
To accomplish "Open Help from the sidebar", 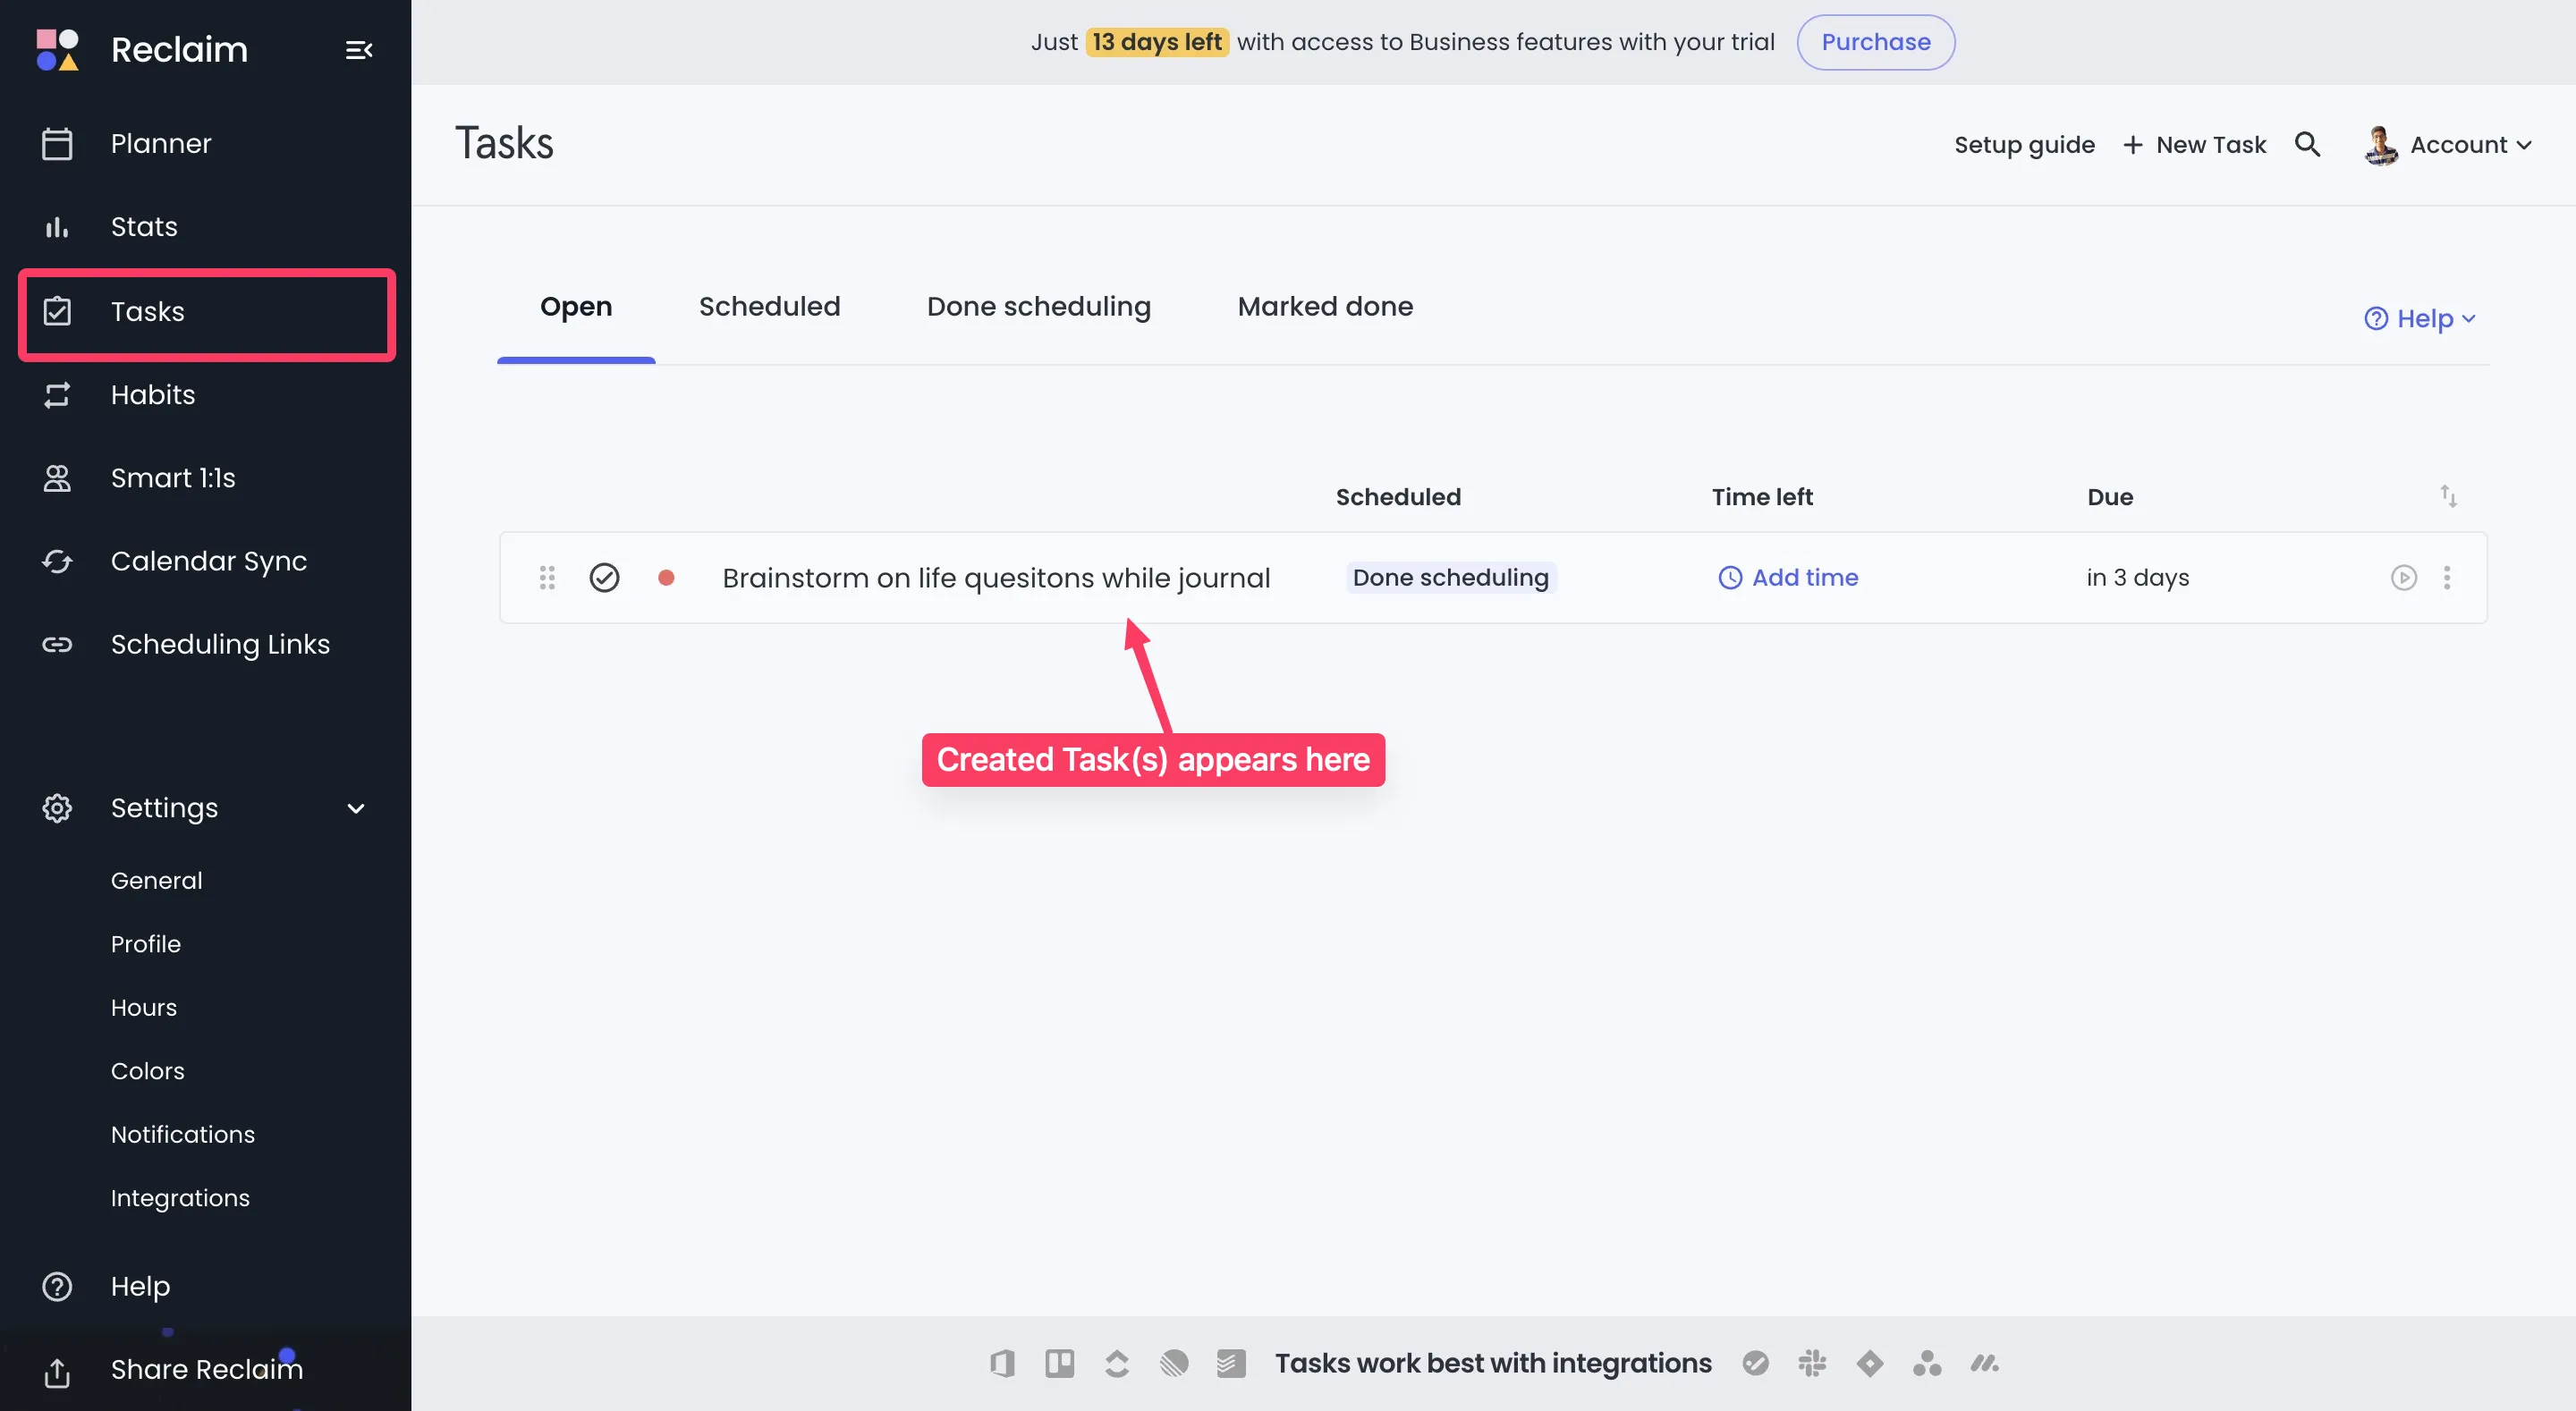I will click(140, 1287).
